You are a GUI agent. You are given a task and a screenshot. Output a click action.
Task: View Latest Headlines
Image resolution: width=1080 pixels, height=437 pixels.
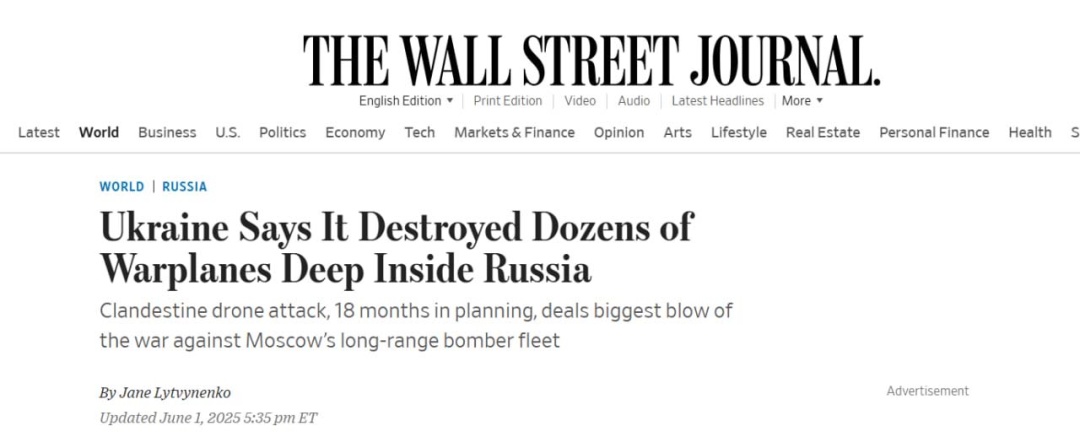(718, 101)
